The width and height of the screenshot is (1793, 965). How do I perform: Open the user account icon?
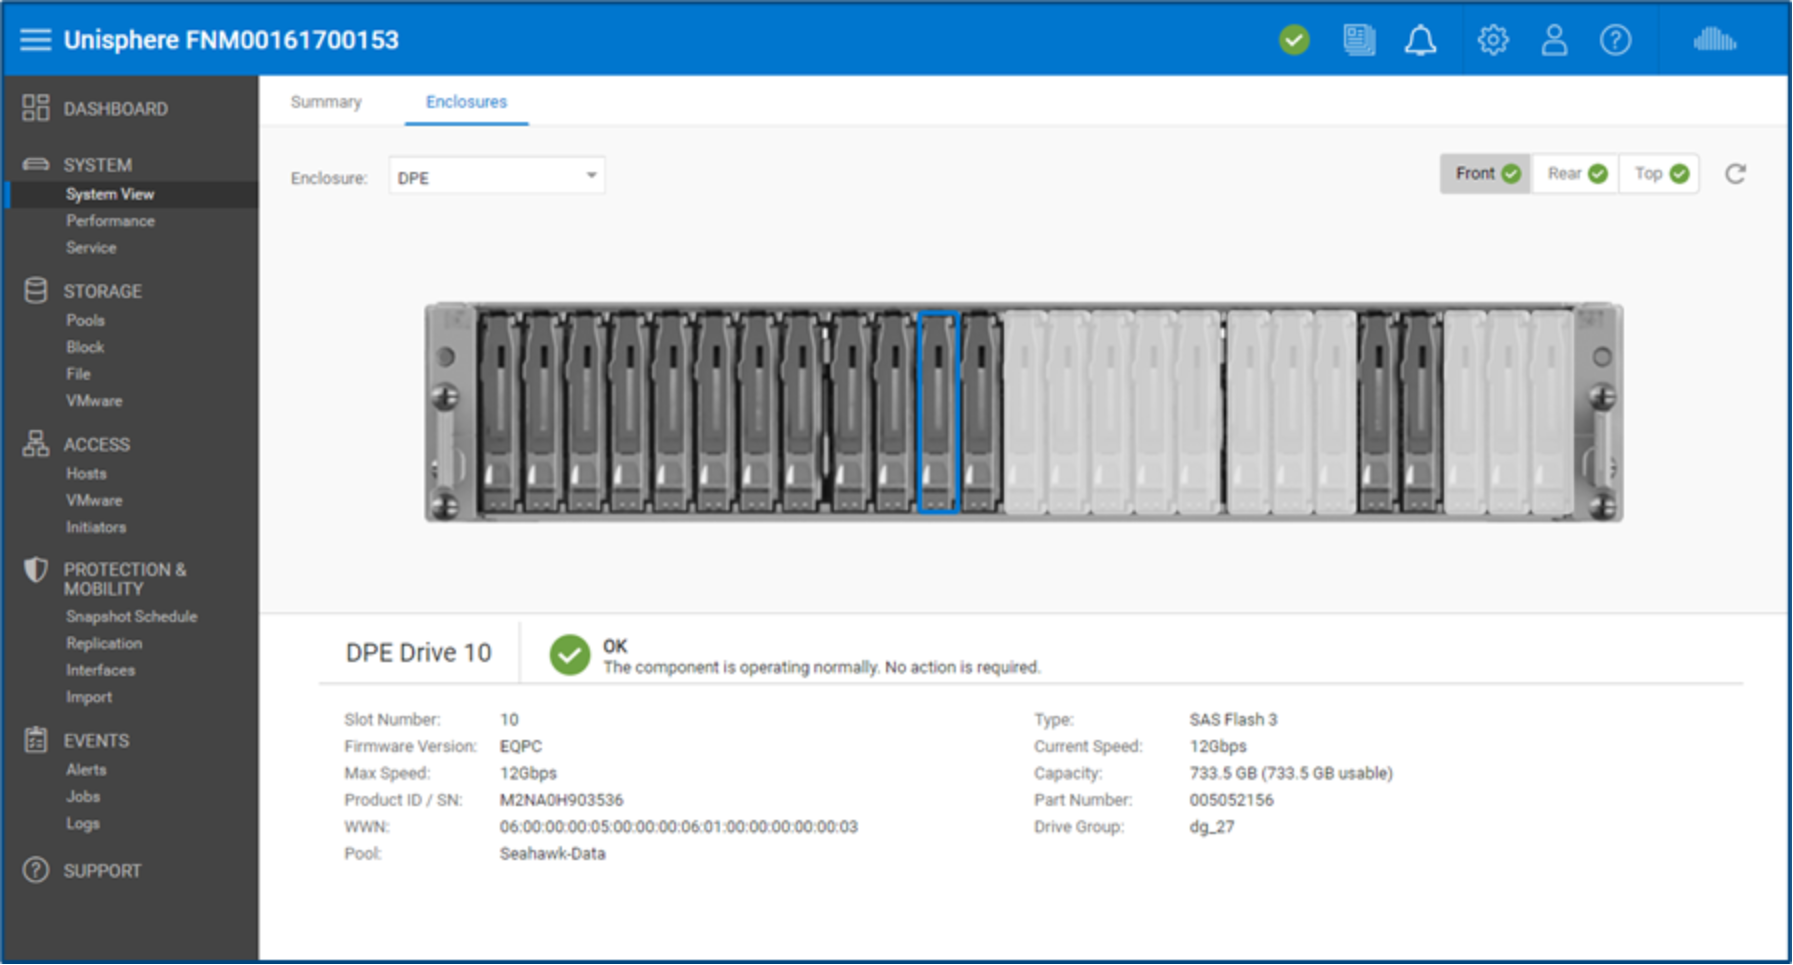pyautogui.click(x=1554, y=40)
